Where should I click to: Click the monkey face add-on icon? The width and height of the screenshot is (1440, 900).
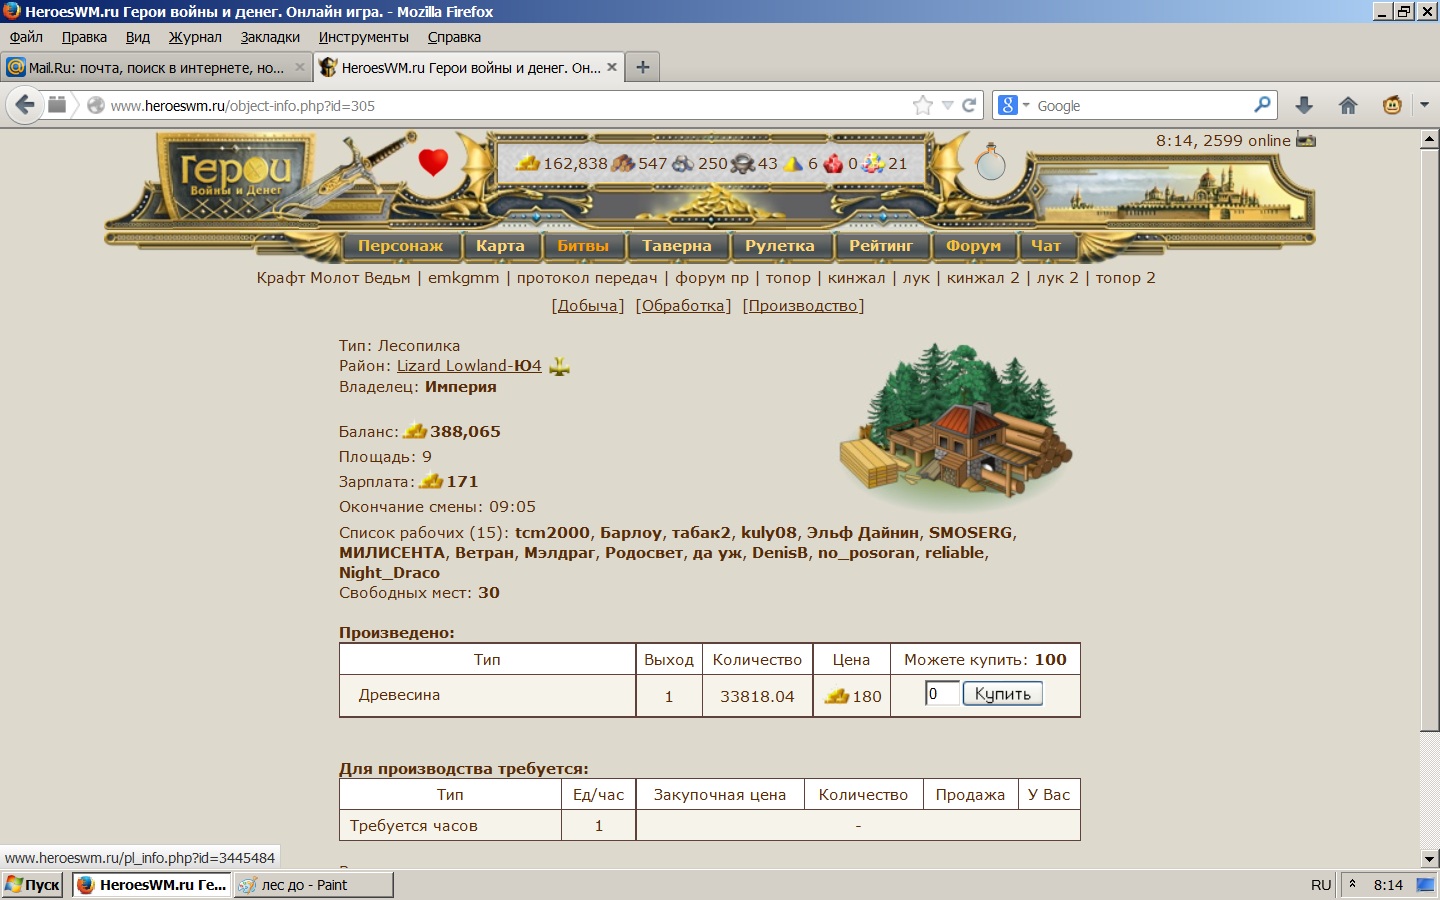click(x=1392, y=105)
